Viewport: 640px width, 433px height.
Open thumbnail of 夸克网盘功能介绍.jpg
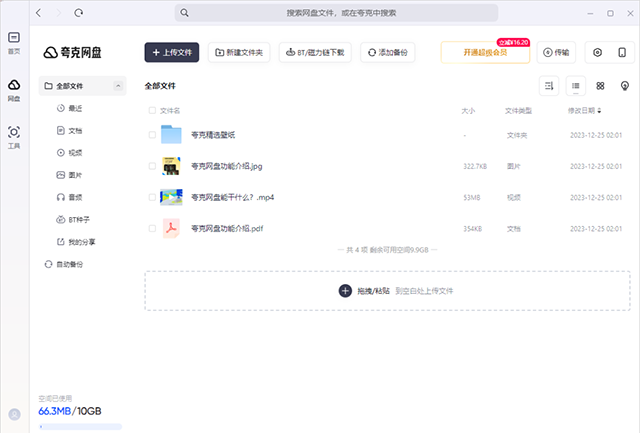point(171,166)
